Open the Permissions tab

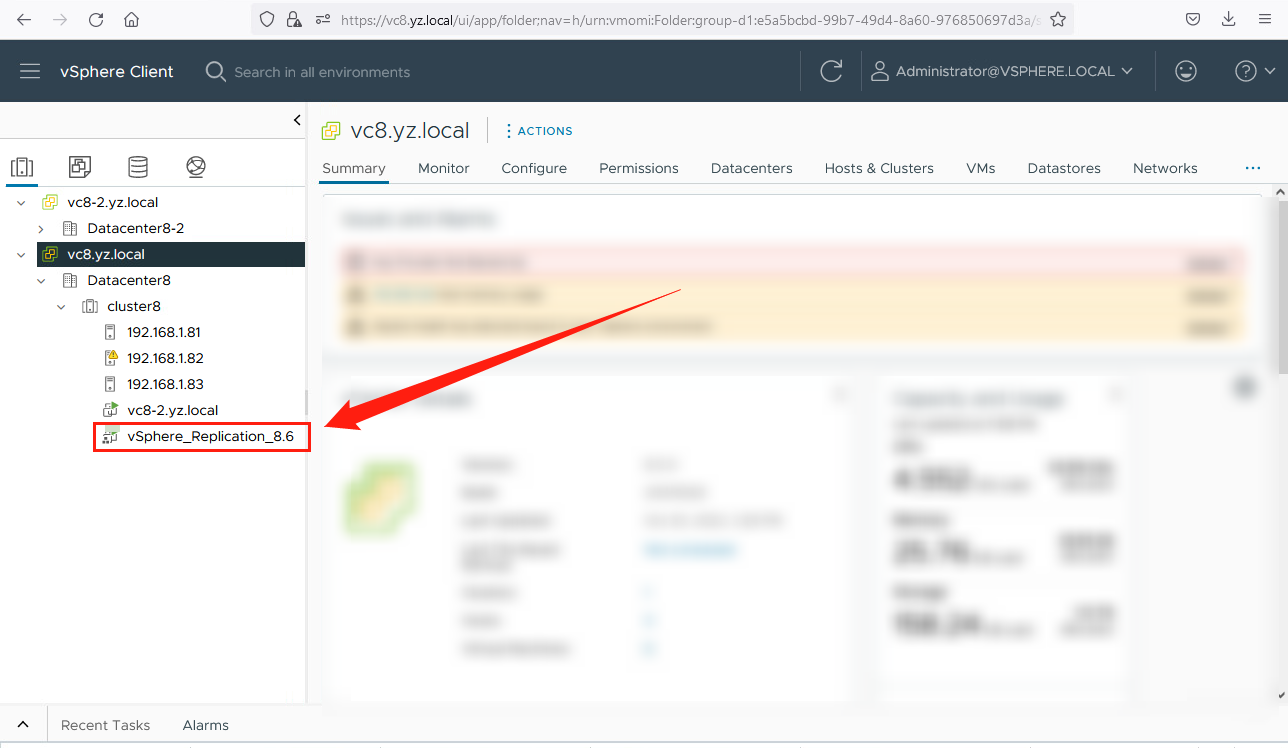point(639,168)
